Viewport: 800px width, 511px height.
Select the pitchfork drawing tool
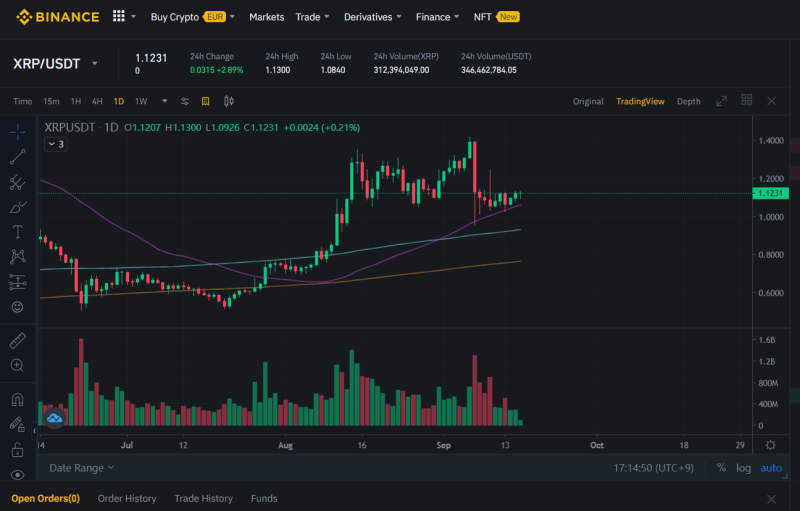(x=18, y=182)
